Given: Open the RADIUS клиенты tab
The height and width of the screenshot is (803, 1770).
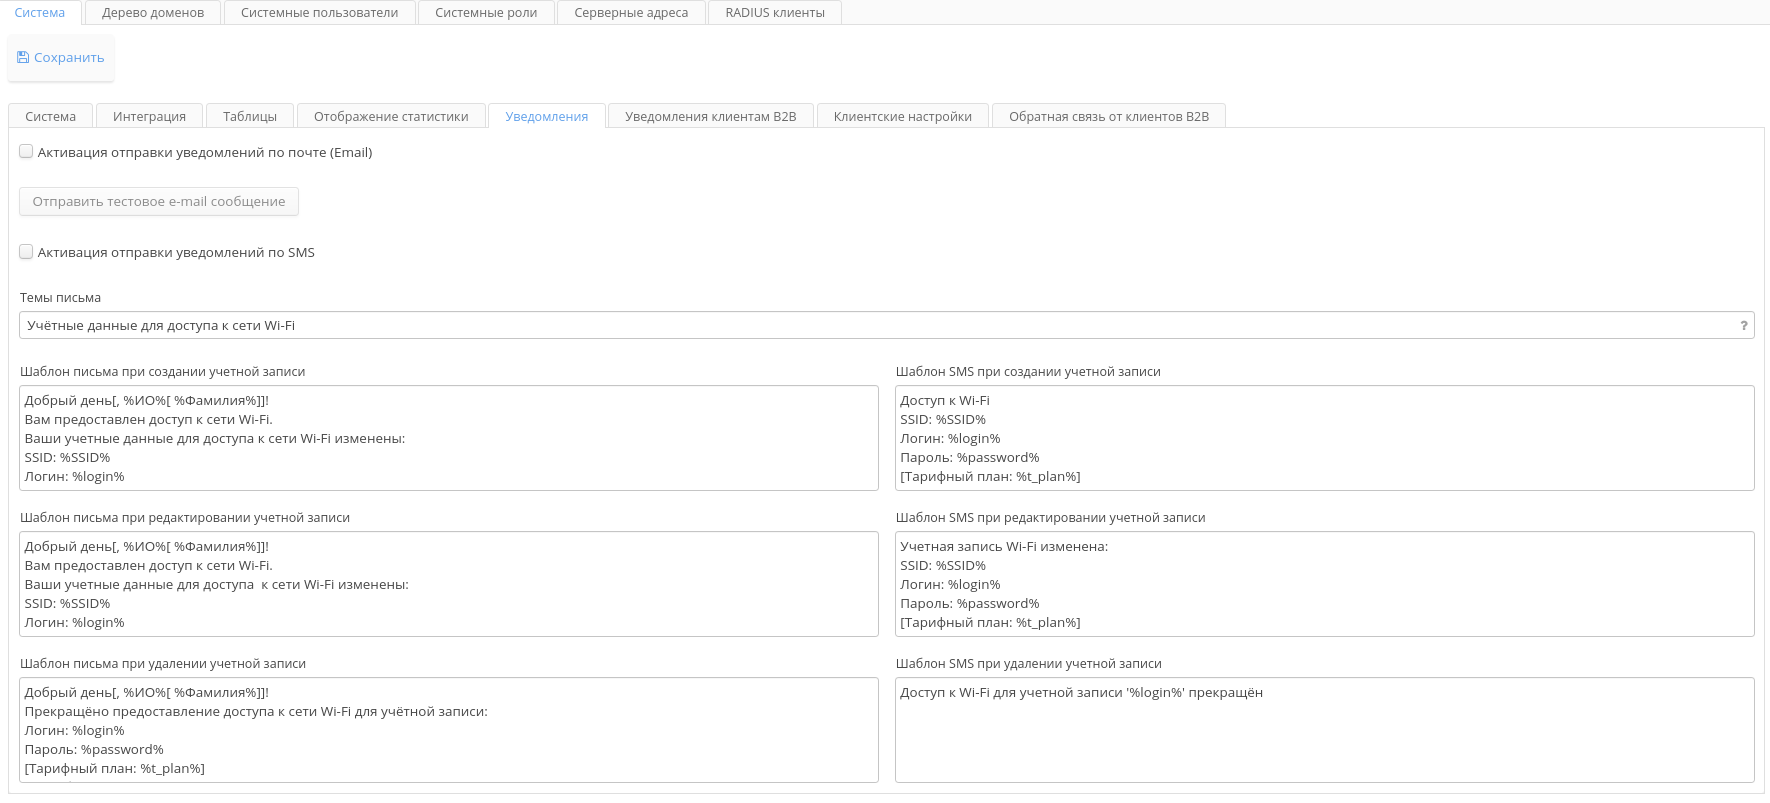Looking at the screenshot, I should 775,13.
